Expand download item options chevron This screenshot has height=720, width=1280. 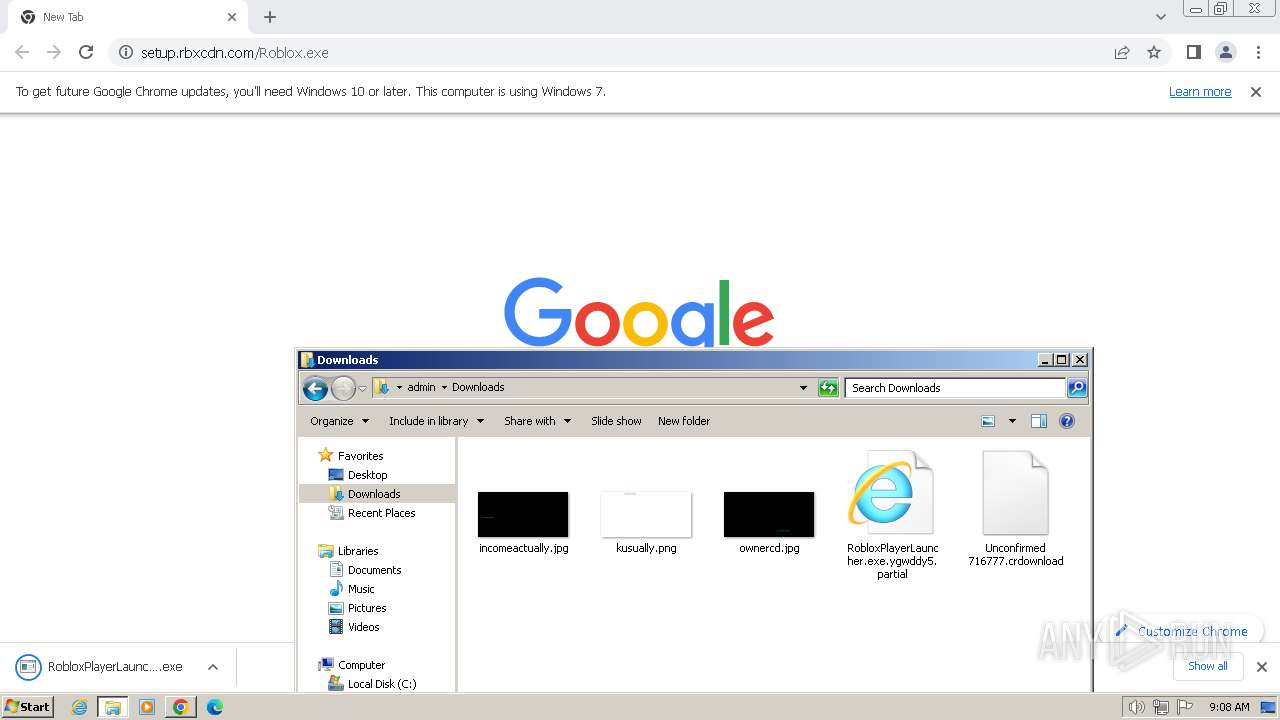tap(213, 667)
